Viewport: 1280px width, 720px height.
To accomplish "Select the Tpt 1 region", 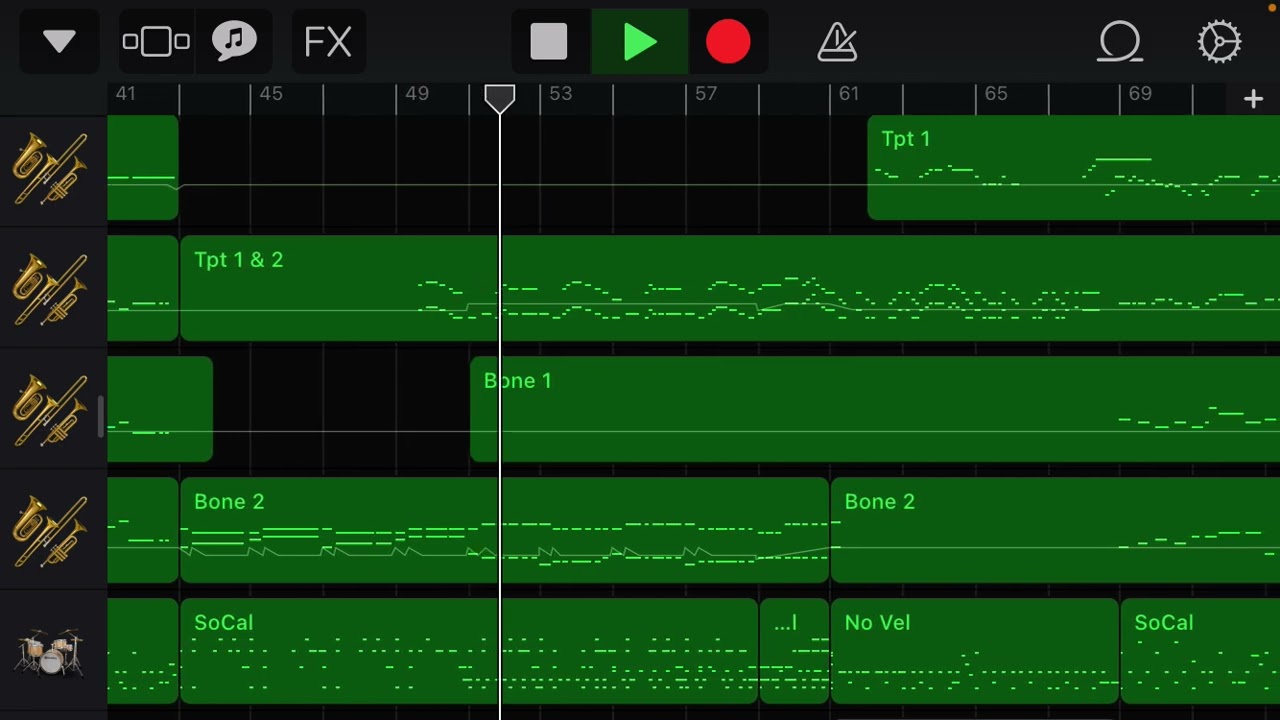I will (x=1073, y=168).
